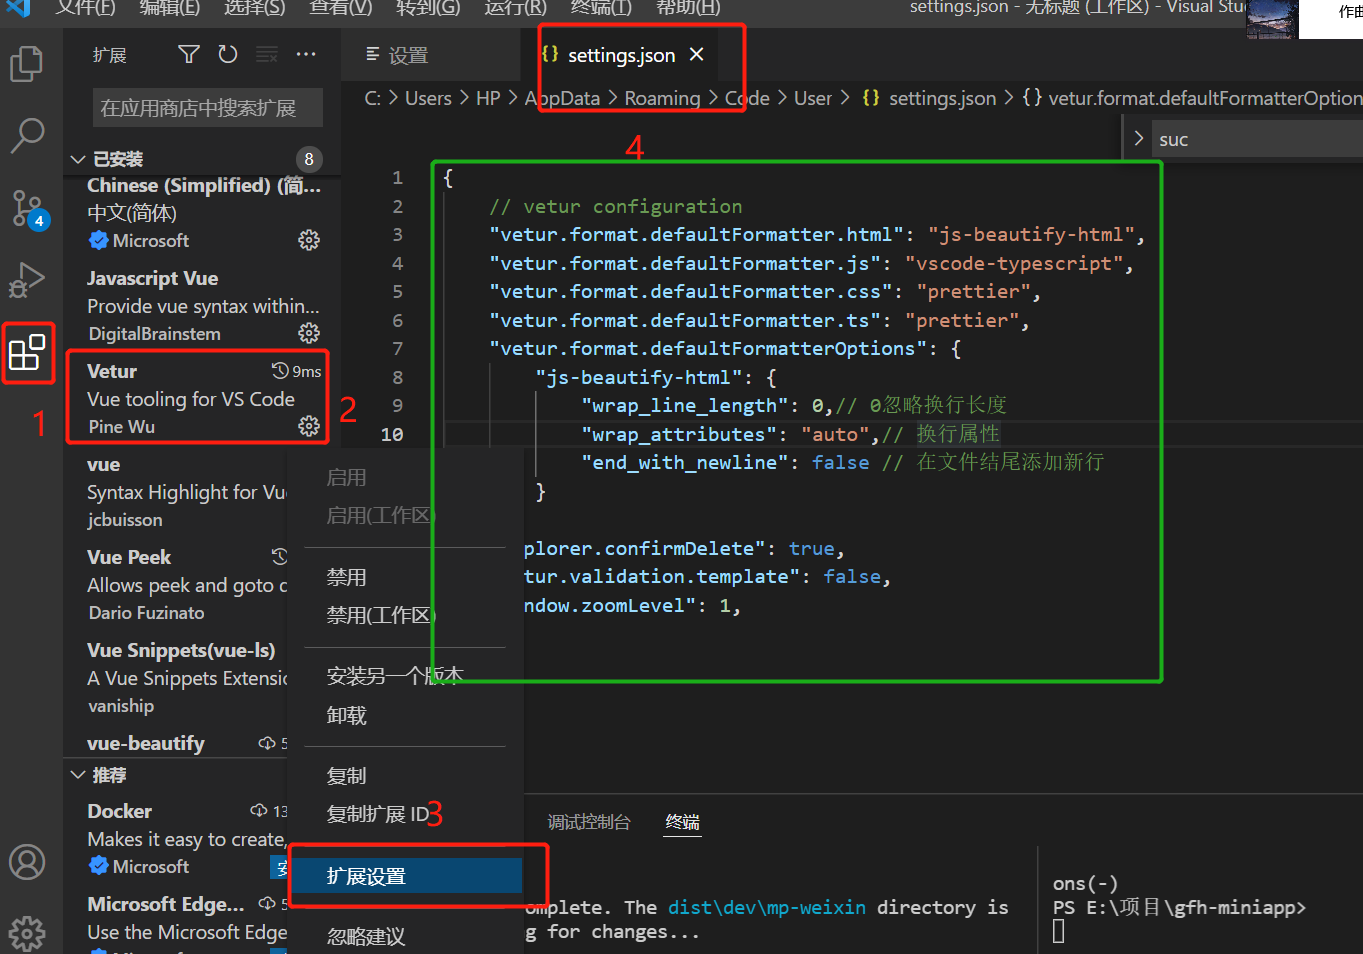Expand the find widget replace toggle arrow
Image resolution: width=1363 pixels, height=954 pixels.
[1138, 138]
